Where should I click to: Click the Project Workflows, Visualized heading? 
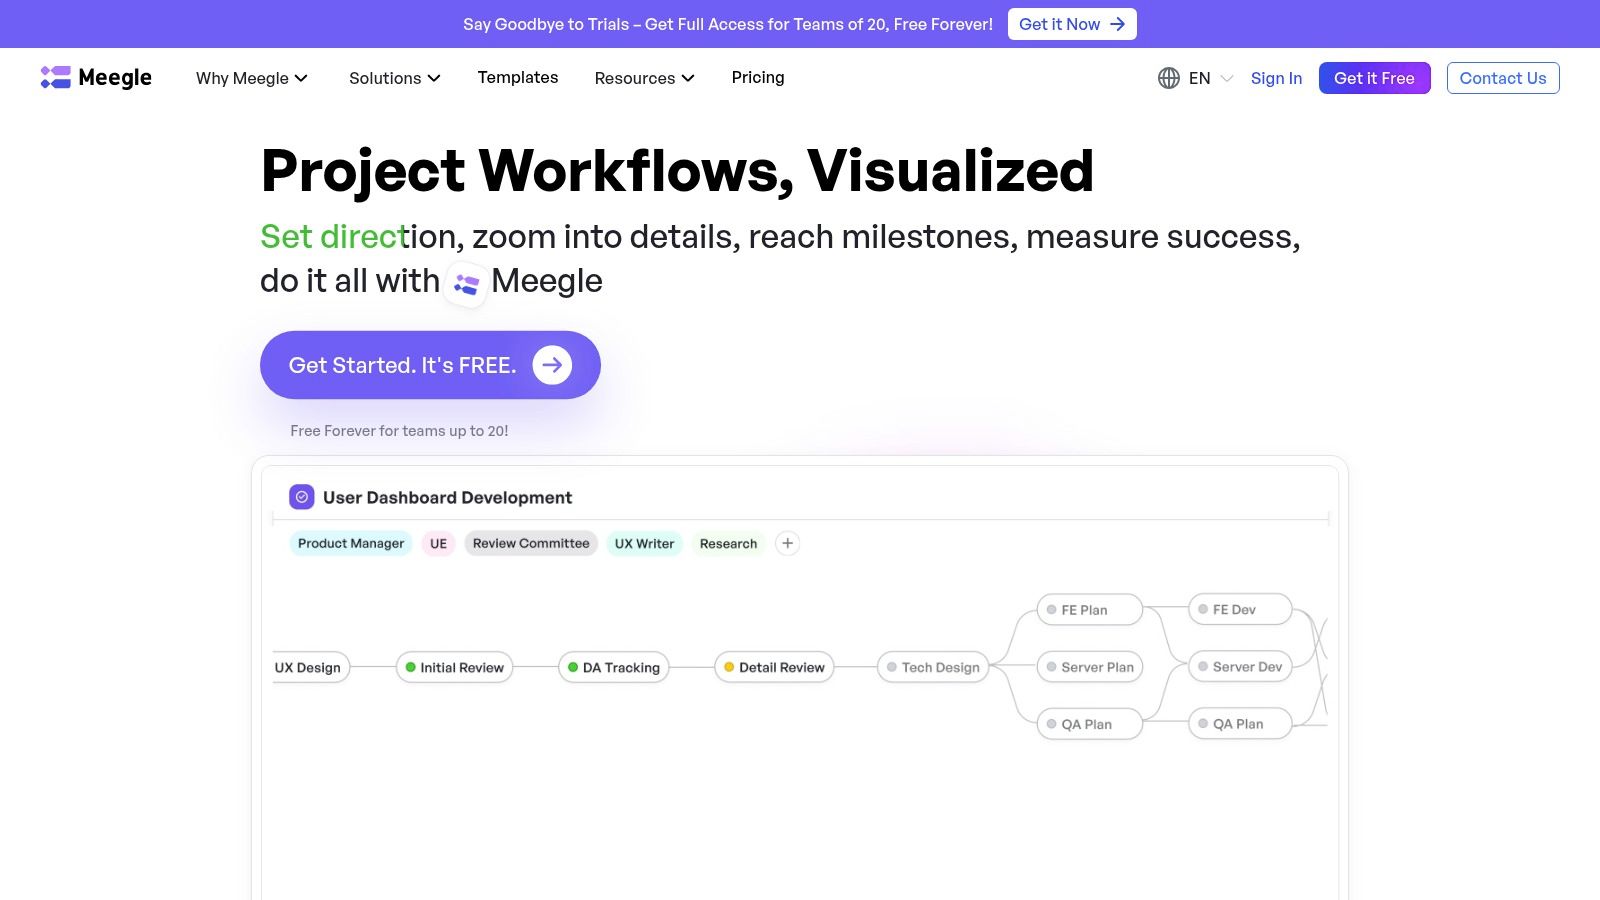677,171
